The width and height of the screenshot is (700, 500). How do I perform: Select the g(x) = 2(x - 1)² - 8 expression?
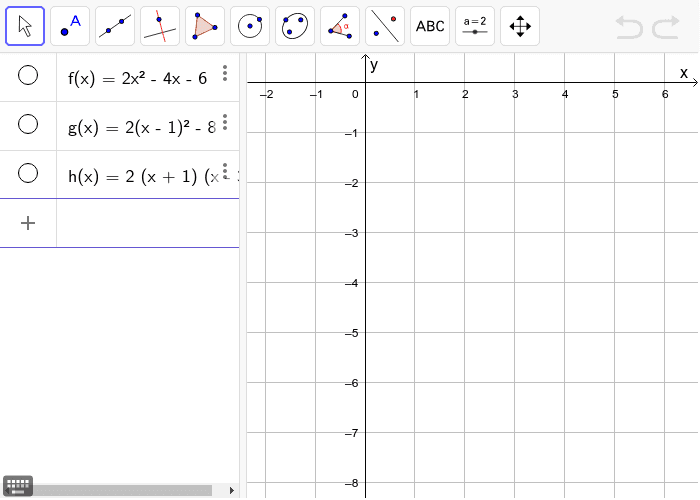pos(142,128)
